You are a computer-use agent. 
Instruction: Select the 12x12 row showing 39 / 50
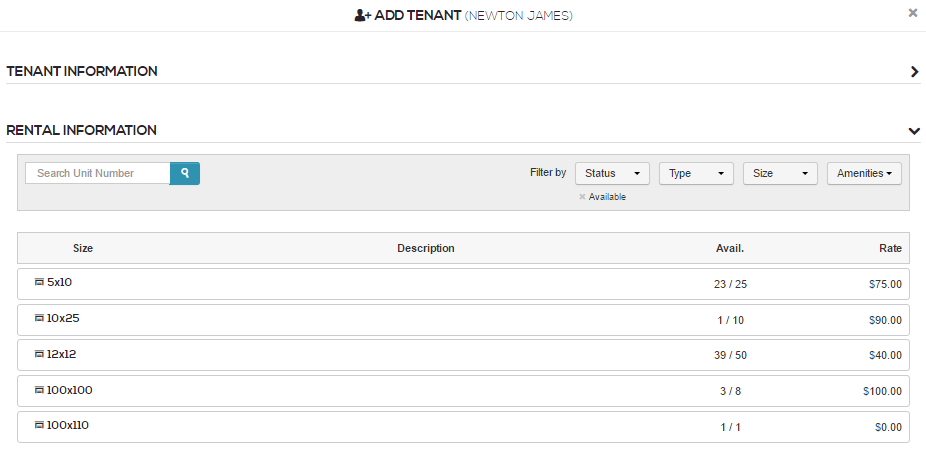464,355
